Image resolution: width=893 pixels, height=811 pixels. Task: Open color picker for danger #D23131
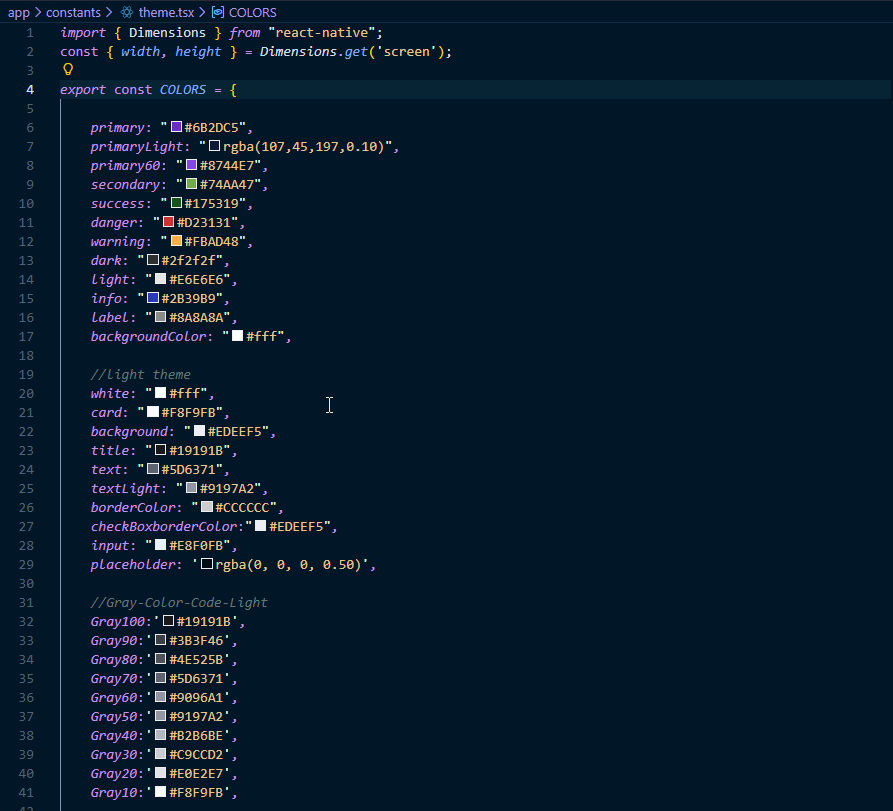(169, 223)
